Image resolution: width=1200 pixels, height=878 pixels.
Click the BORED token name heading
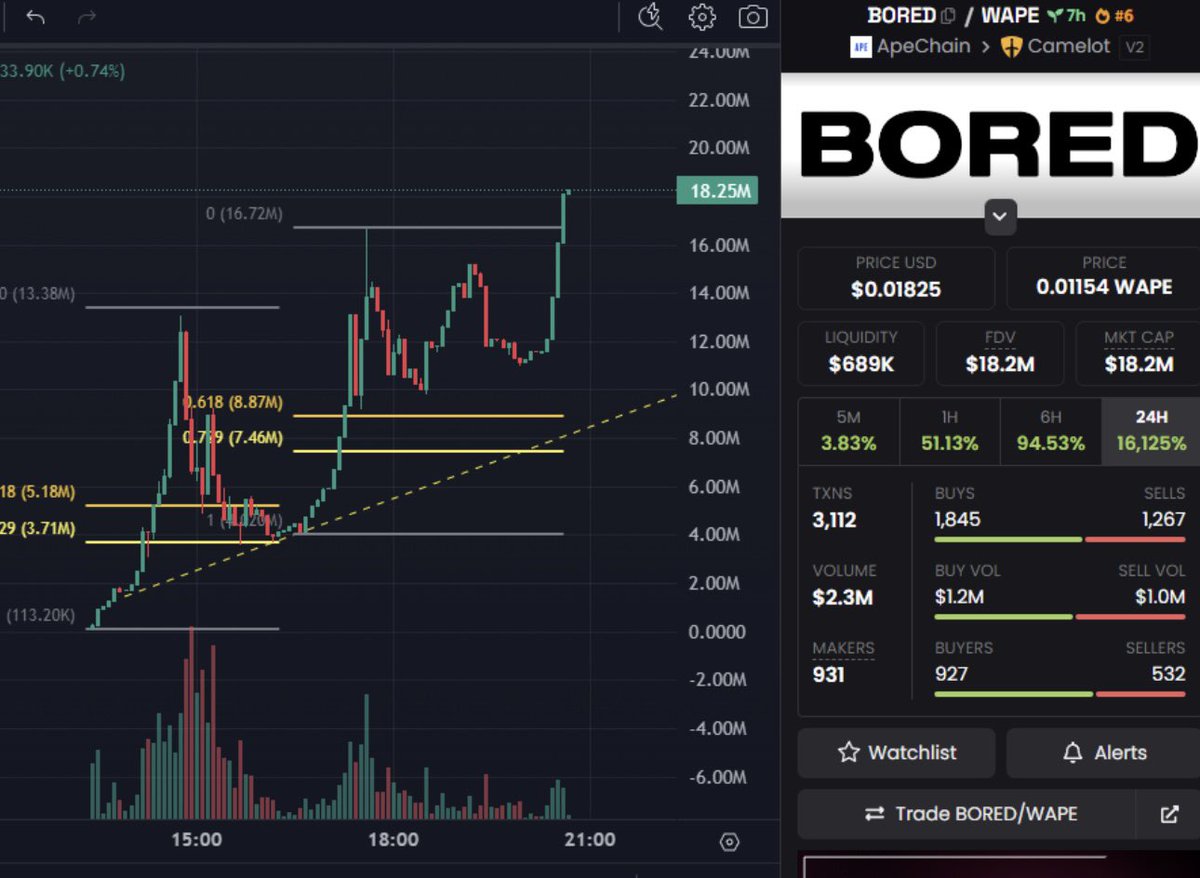tap(902, 16)
